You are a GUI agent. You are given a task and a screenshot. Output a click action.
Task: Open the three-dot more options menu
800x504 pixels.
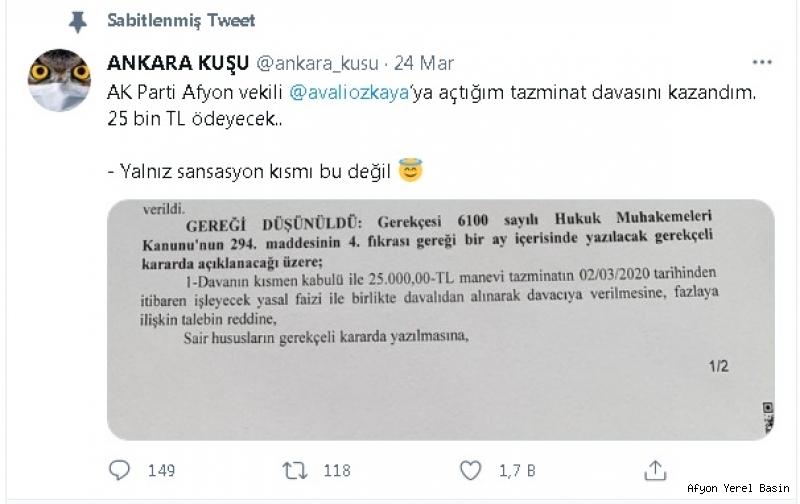point(762,62)
